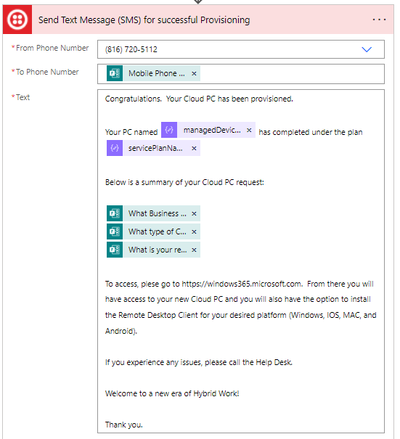
Task: Click the 'please call the Help Desk' line
Action: 199,362
